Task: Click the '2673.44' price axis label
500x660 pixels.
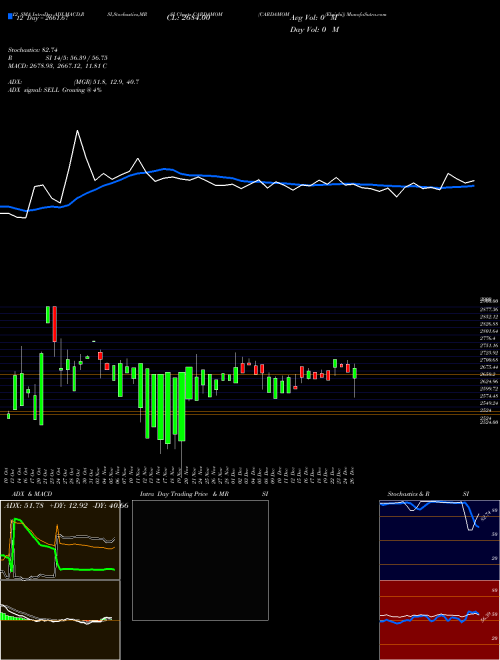Action: click(489, 367)
